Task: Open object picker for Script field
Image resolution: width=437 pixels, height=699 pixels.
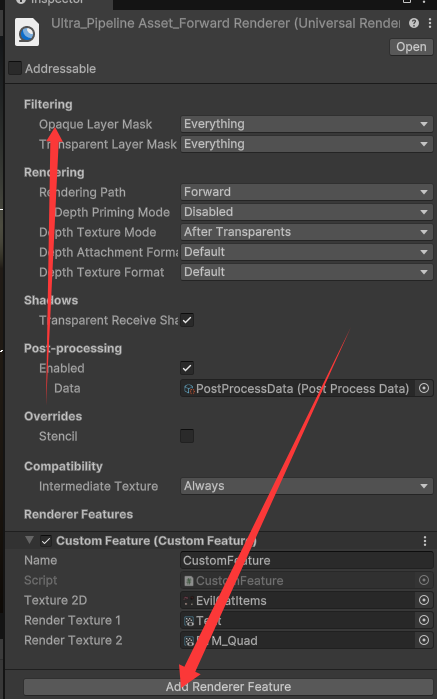Action: tap(424, 580)
